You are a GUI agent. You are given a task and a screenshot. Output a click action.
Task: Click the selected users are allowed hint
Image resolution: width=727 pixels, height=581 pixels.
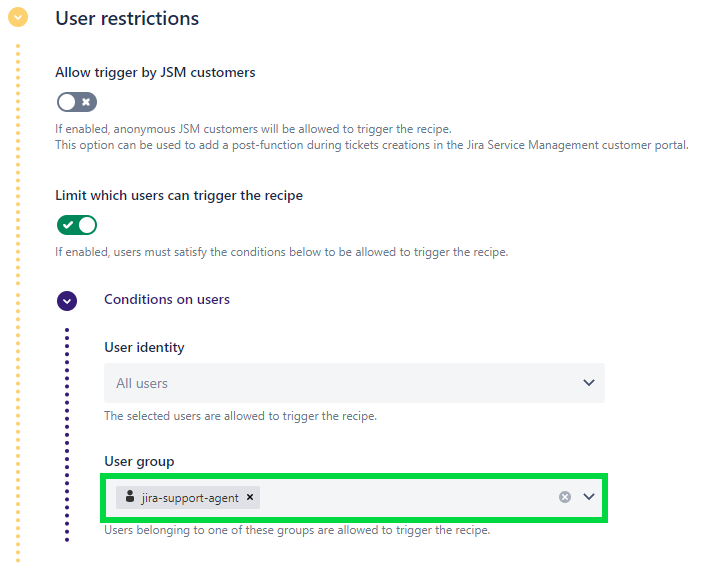(x=240, y=416)
